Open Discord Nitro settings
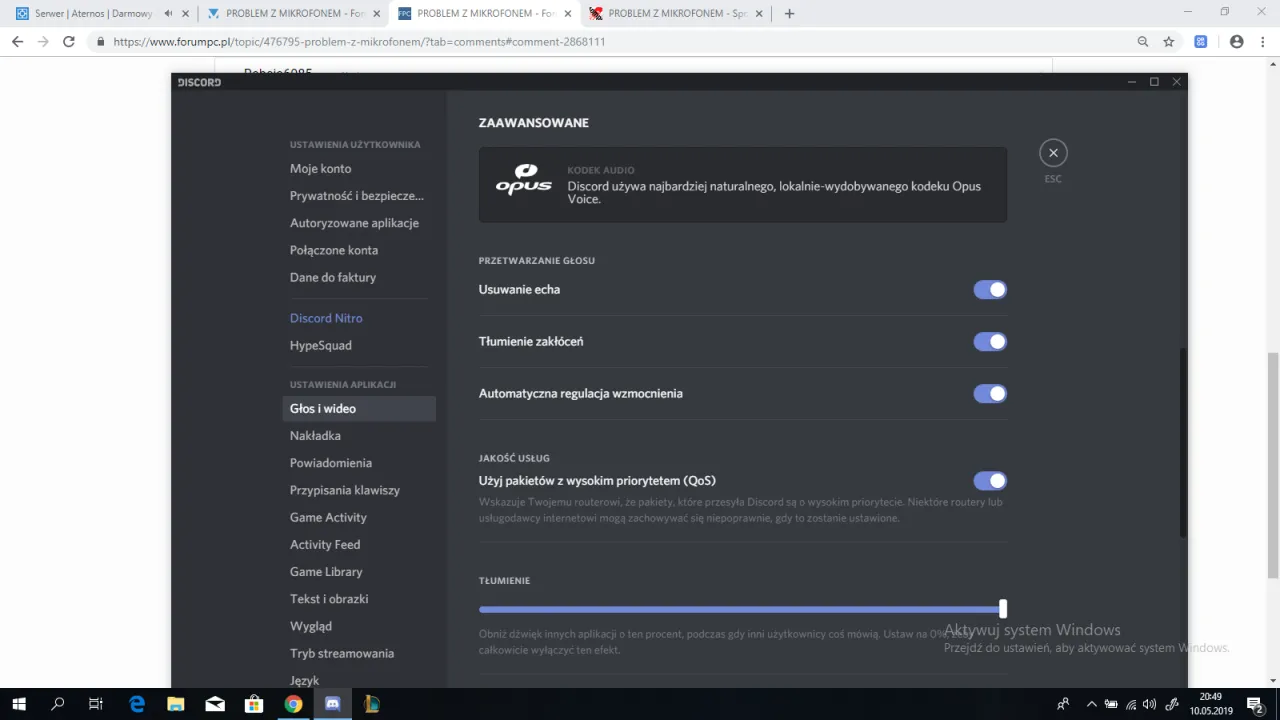The height and width of the screenshot is (720, 1280). point(326,317)
